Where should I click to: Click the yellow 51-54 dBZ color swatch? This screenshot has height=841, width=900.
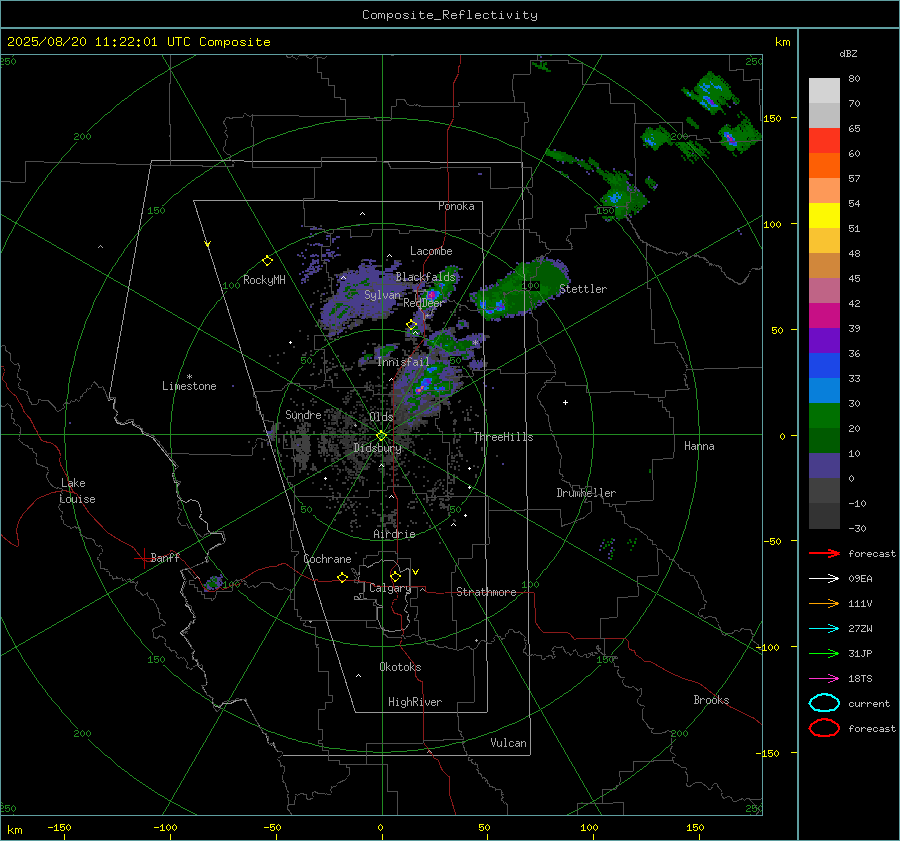[x=824, y=216]
